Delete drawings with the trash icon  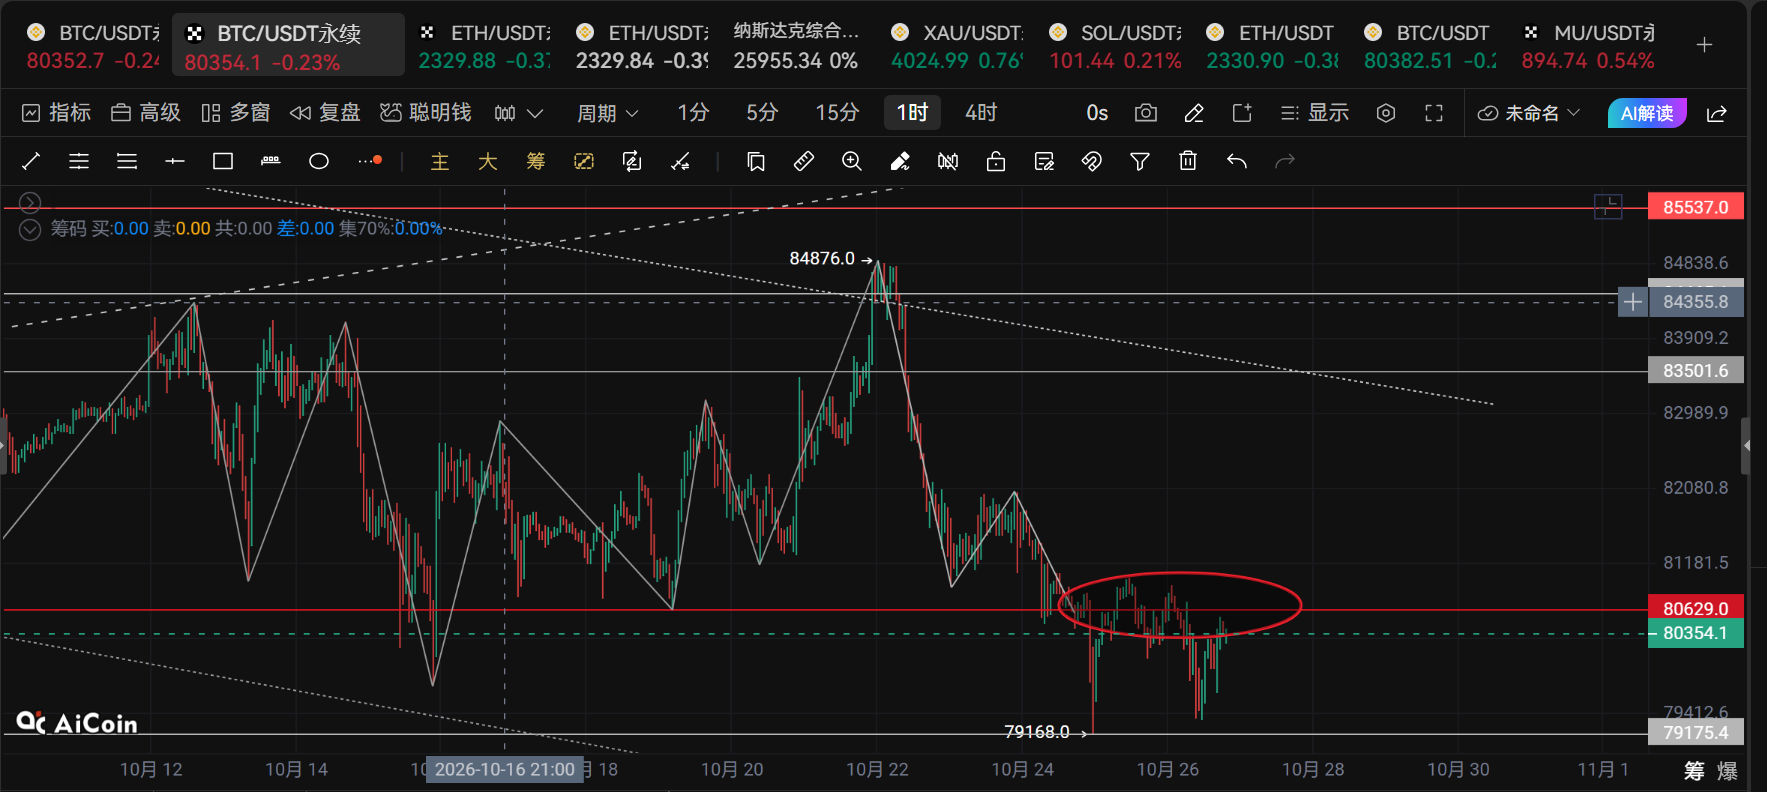pos(1188,161)
